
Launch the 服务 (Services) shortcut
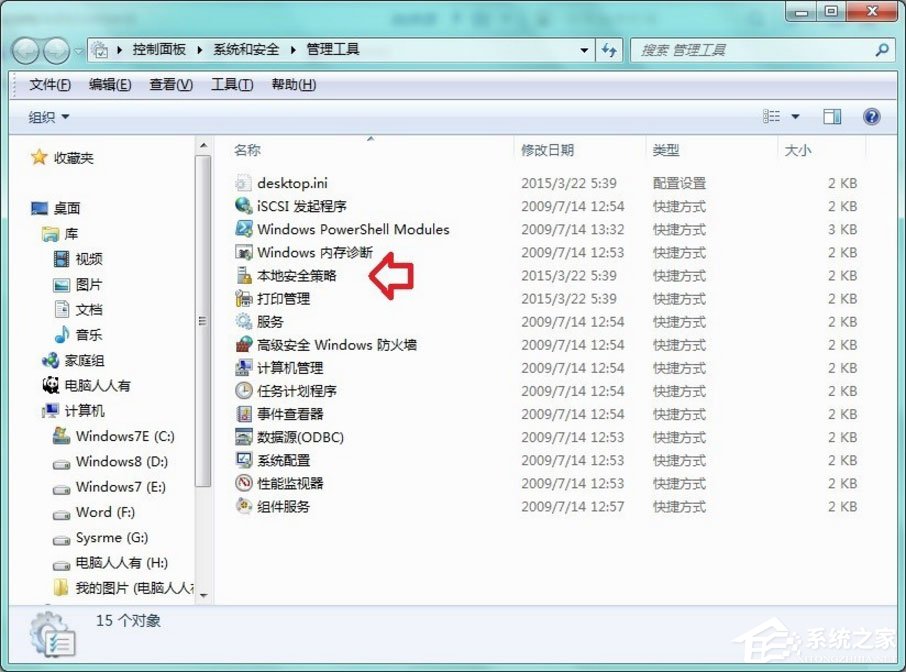pyautogui.click(x=269, y=322)
